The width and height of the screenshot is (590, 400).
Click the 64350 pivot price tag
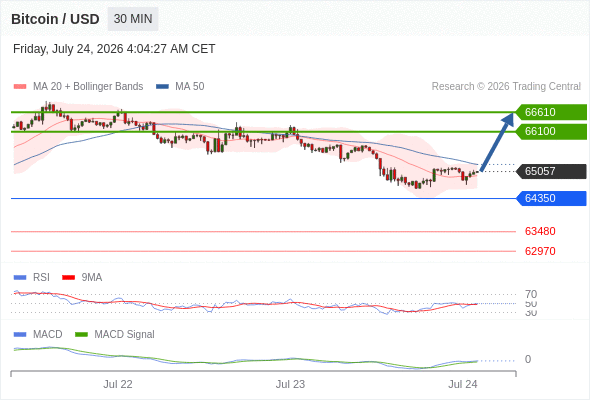coord(551,198)
